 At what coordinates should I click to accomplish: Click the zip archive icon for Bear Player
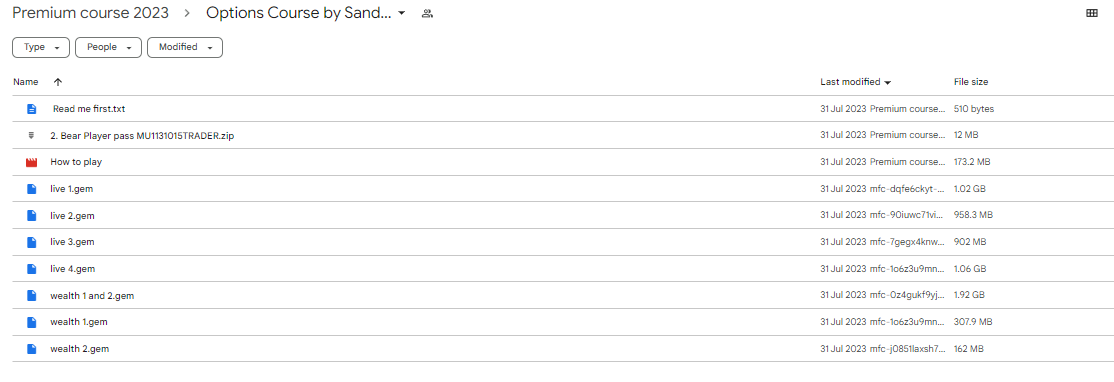pos(31,135)
